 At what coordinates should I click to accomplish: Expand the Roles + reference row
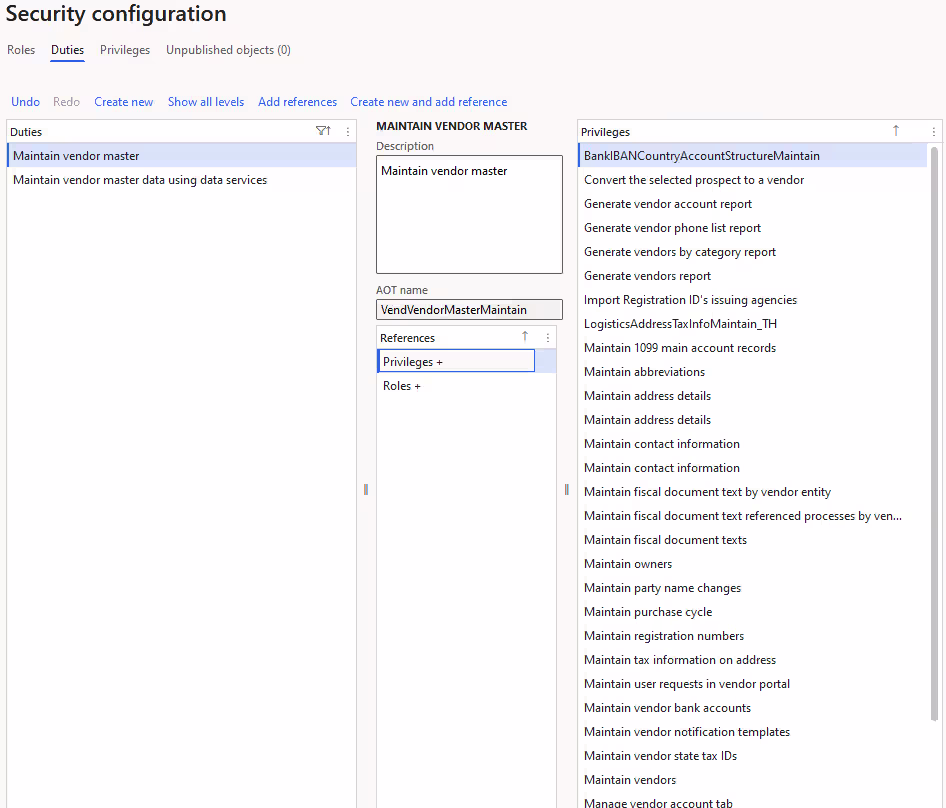pyautogui.click(x=466, y=386)
